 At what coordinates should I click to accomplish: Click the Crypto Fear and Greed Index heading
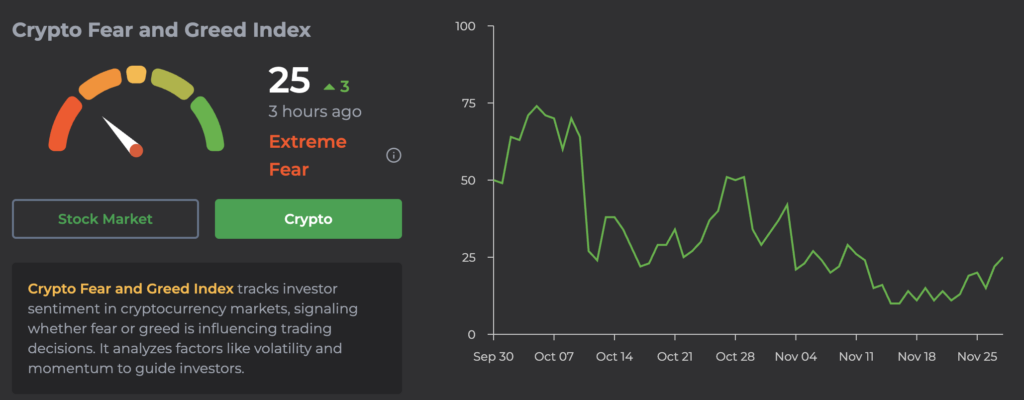click(161, 30)
